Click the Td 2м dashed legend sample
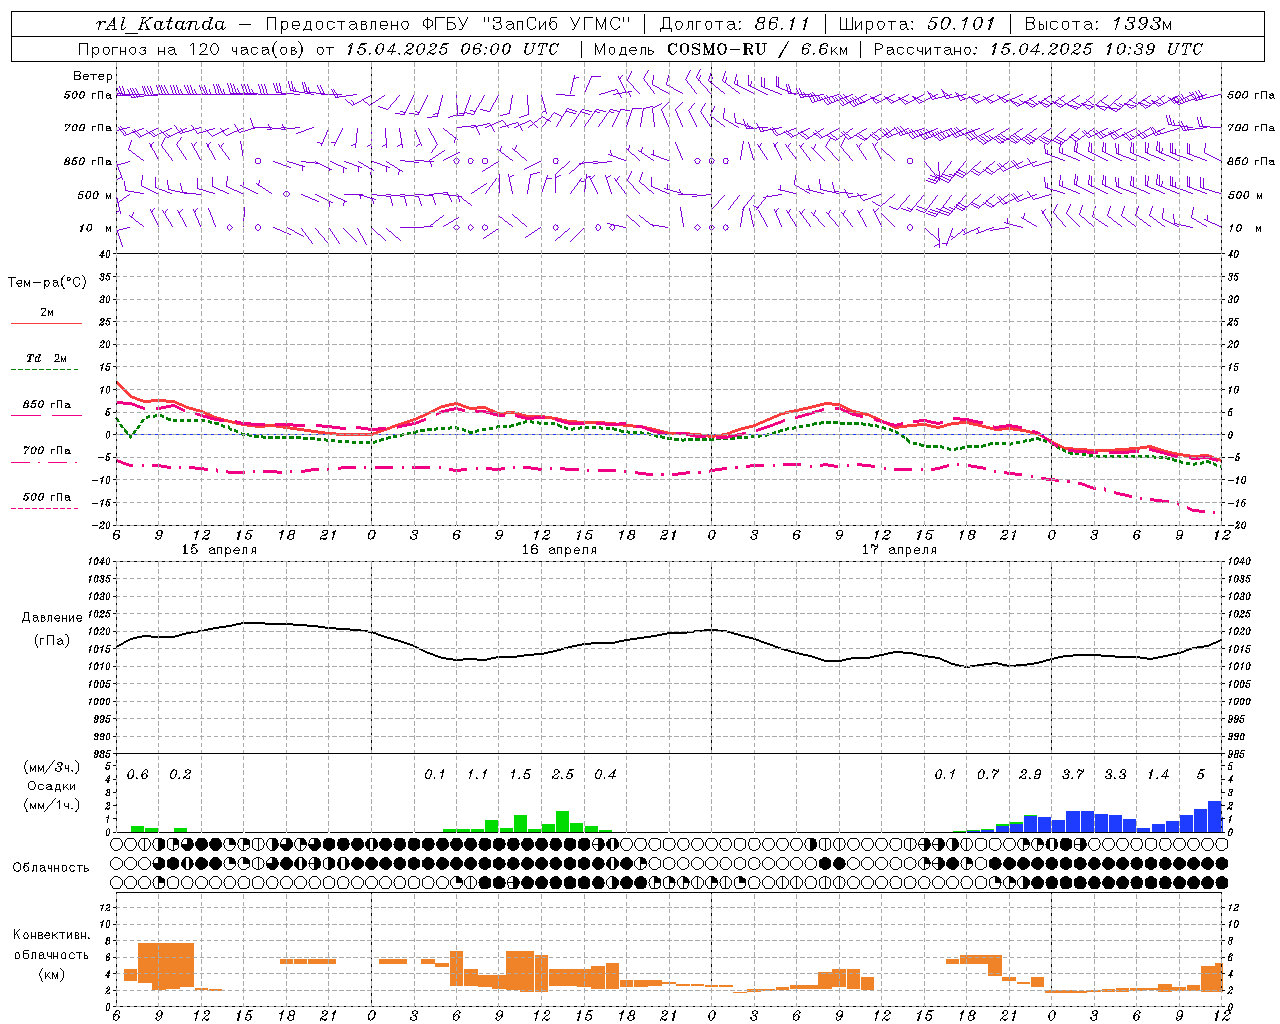Screen dimensions: 1280x1024 (44, 369)
